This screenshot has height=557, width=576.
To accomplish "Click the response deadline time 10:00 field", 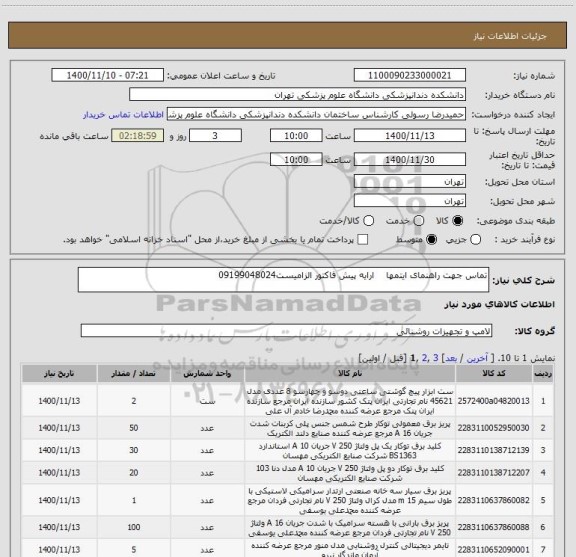I will pyautogui.click(x=296, y=136).
